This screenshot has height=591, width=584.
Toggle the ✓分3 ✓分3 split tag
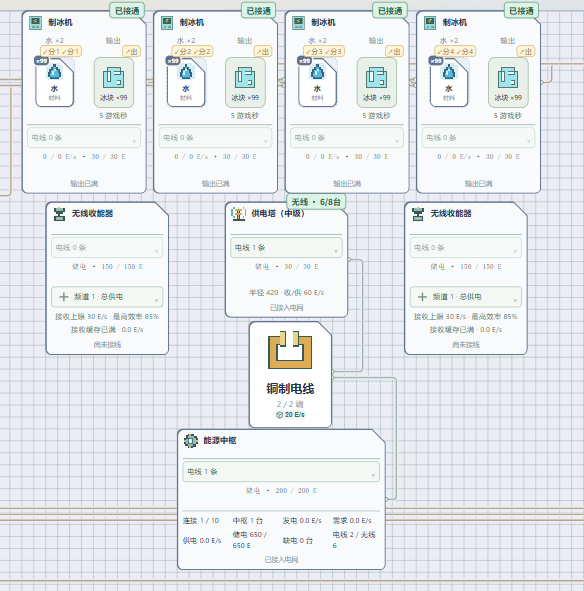coord(324,51)
